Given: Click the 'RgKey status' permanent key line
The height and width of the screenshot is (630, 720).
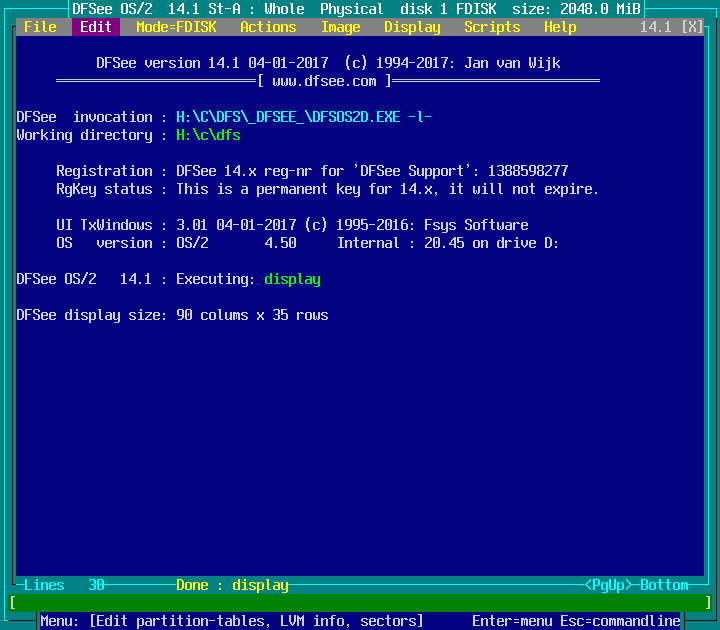Looking at the screenshot, I should [x=327, y=189].
